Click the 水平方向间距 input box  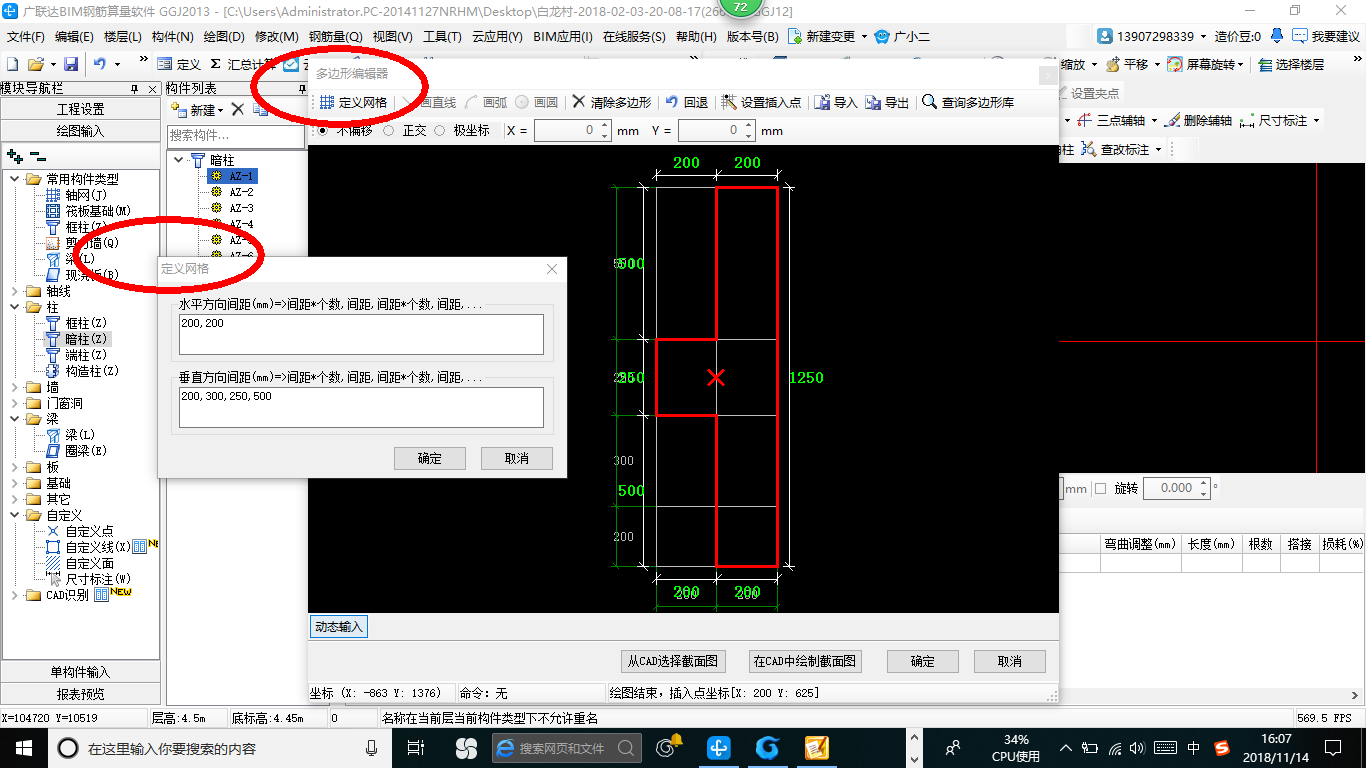pos(361,334)
